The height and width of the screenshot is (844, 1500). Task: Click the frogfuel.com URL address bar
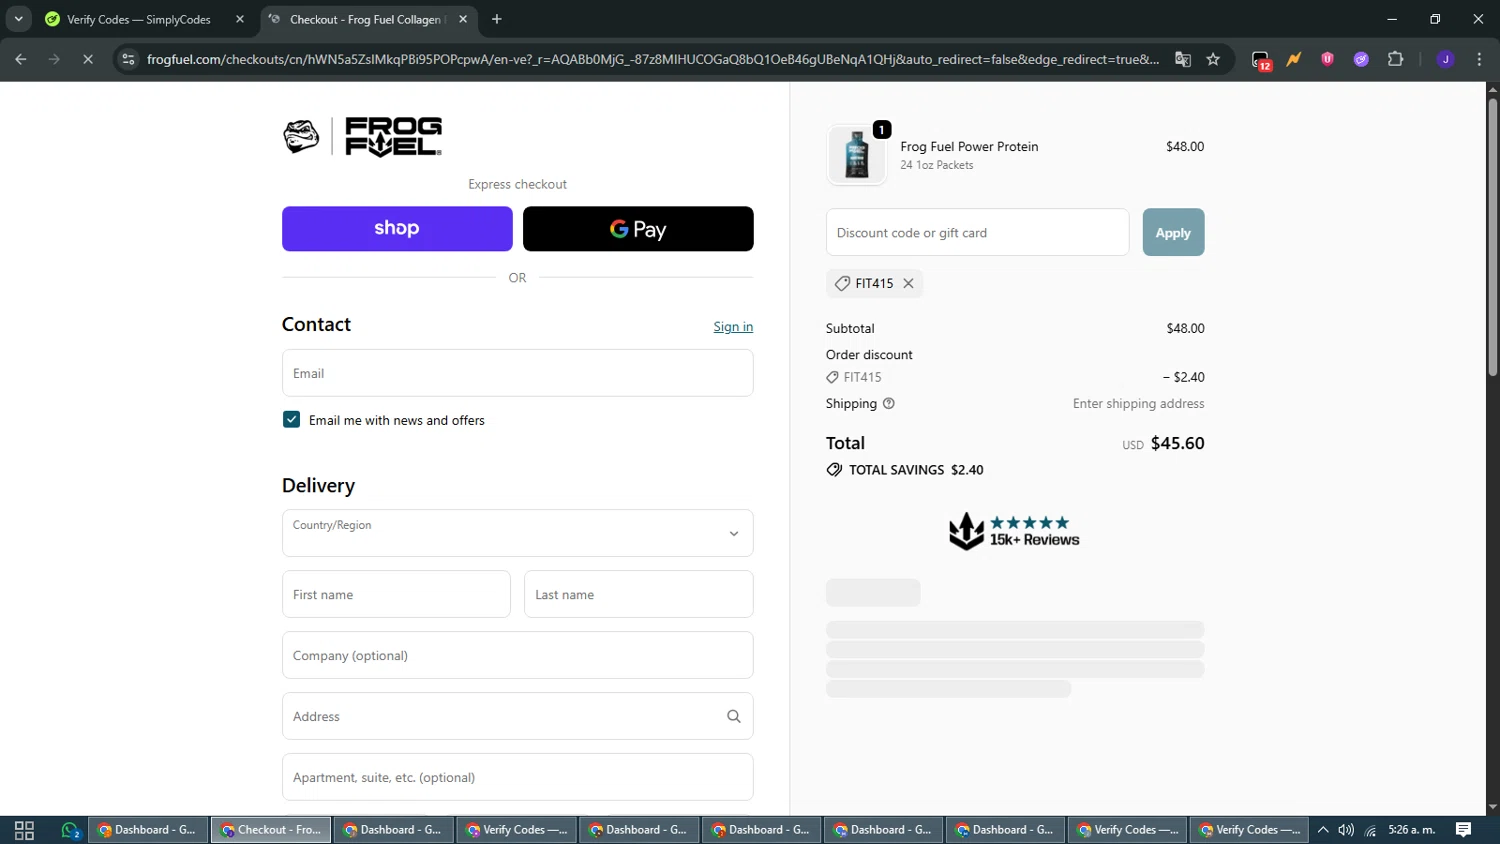(653, 59)
